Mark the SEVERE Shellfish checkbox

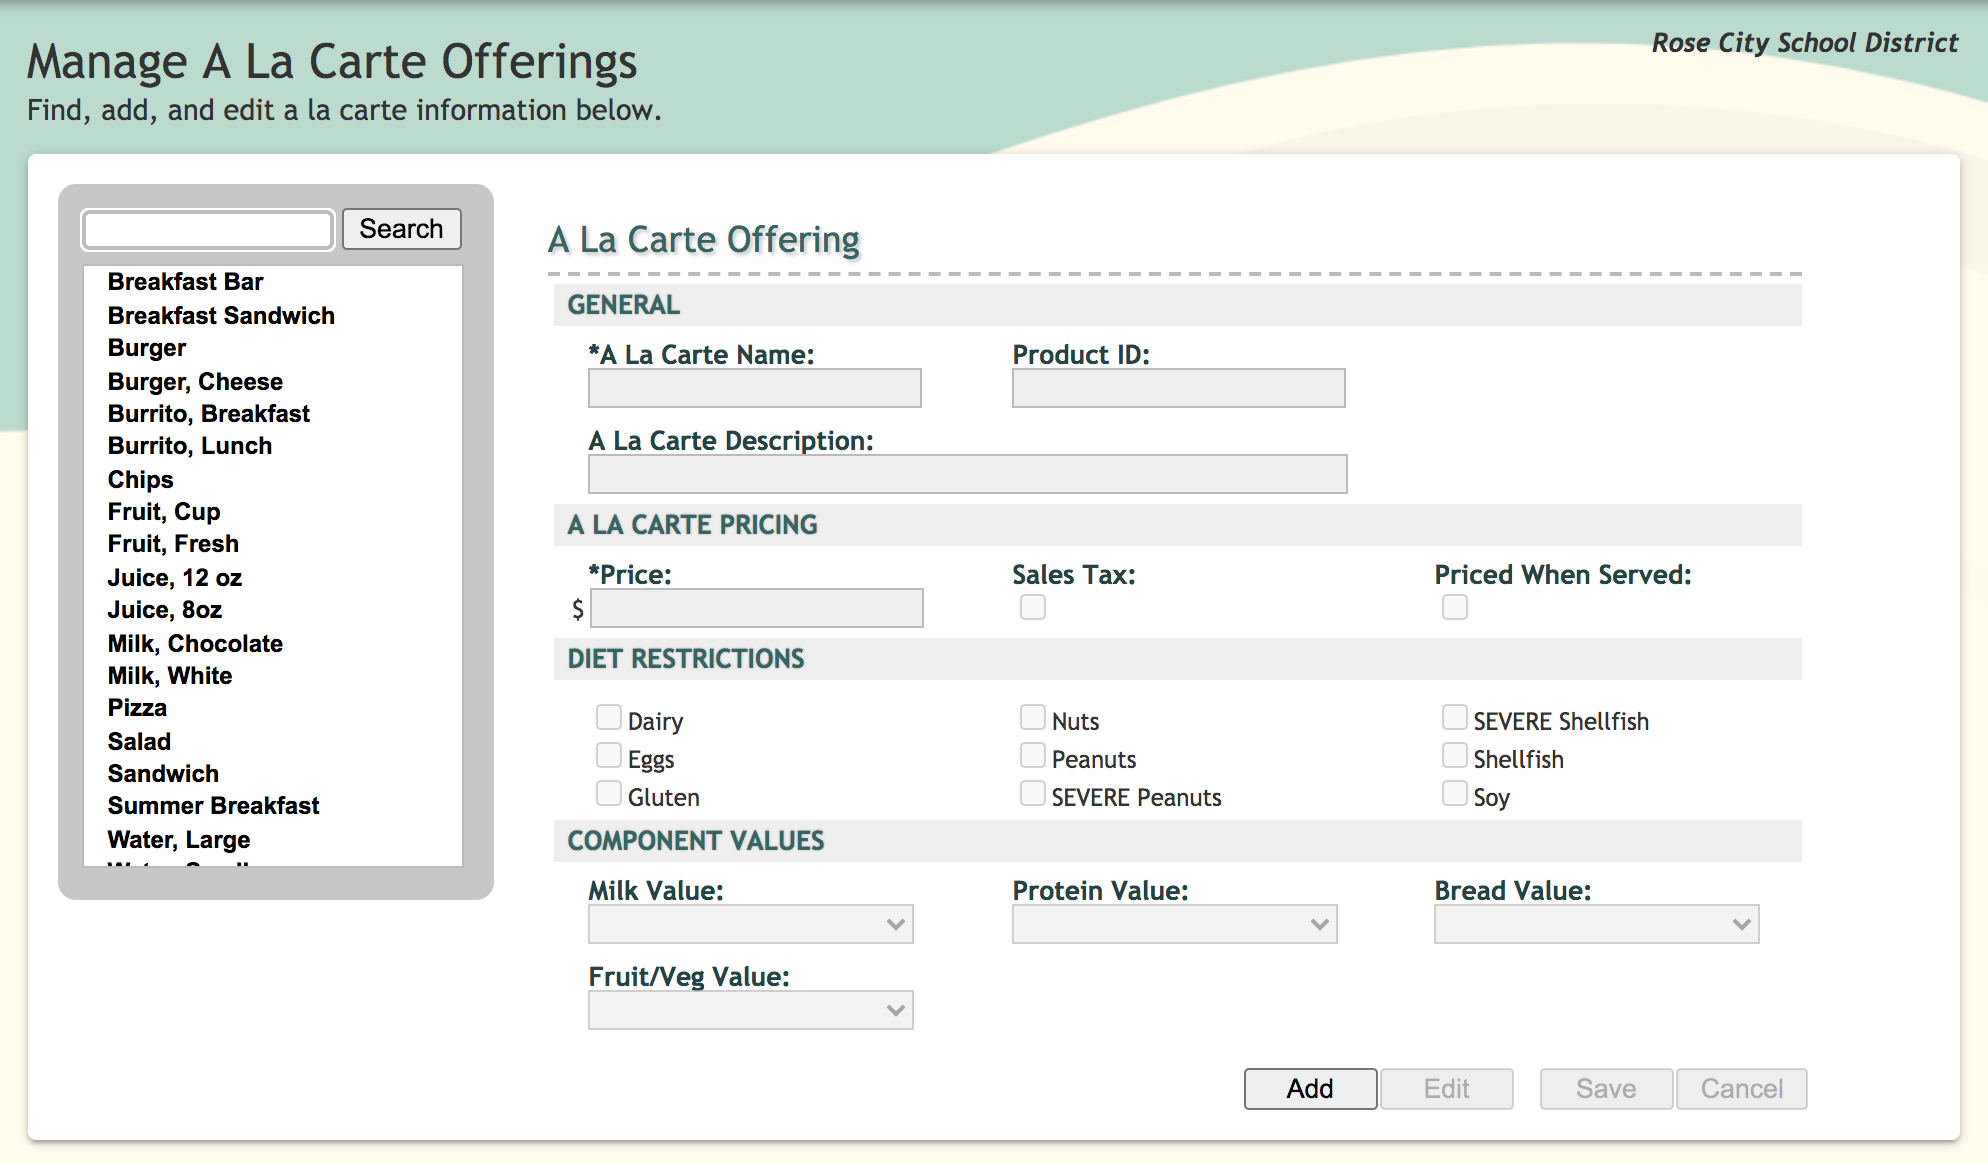1455,718
